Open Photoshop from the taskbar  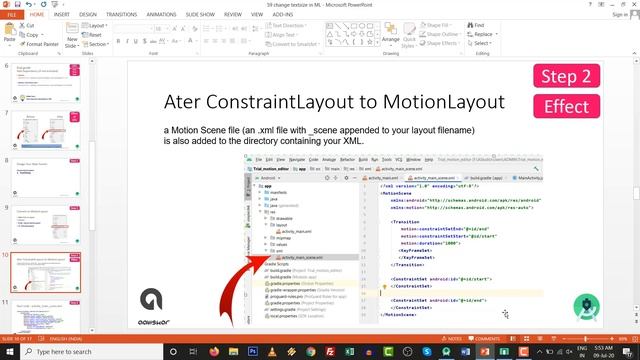tap(253, 352)
